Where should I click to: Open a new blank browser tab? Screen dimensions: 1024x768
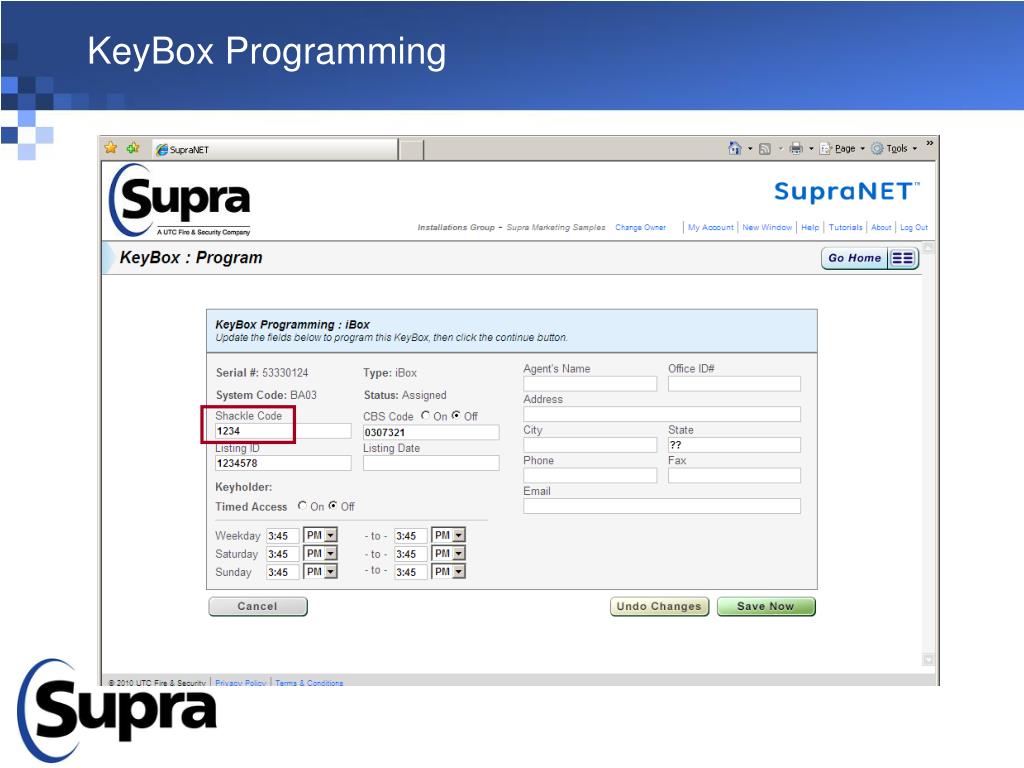411,150
